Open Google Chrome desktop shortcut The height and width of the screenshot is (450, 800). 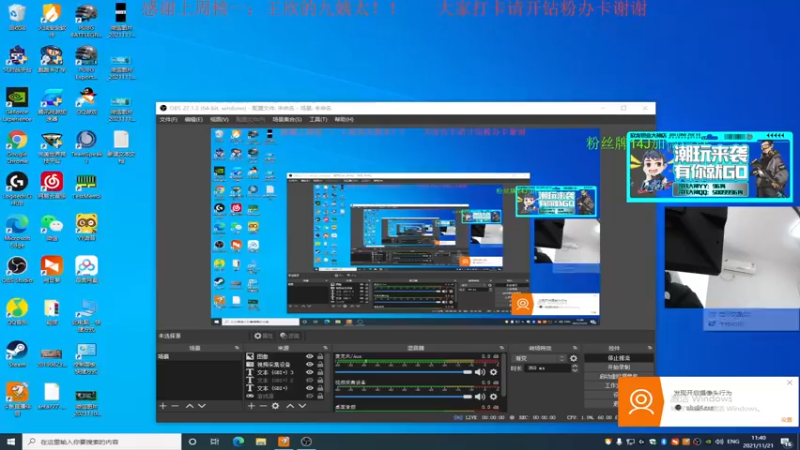(17, 147)
